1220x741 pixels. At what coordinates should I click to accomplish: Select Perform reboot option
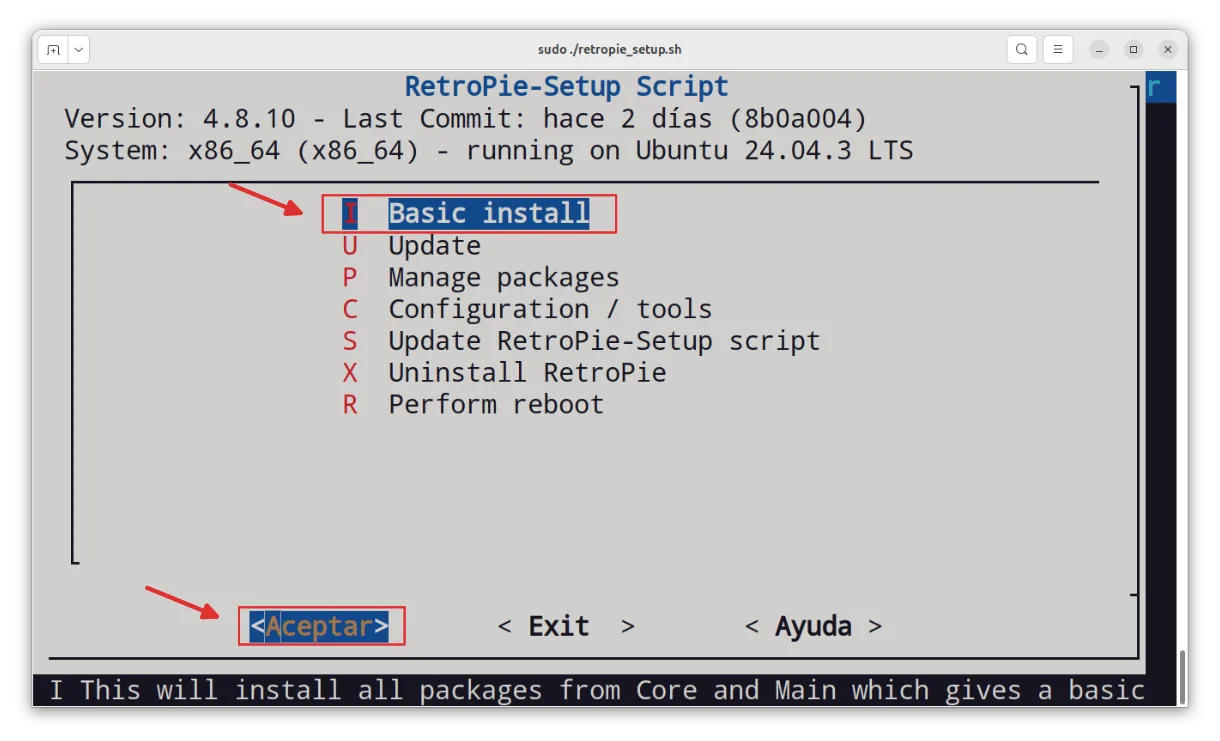[x=496, y=404]
